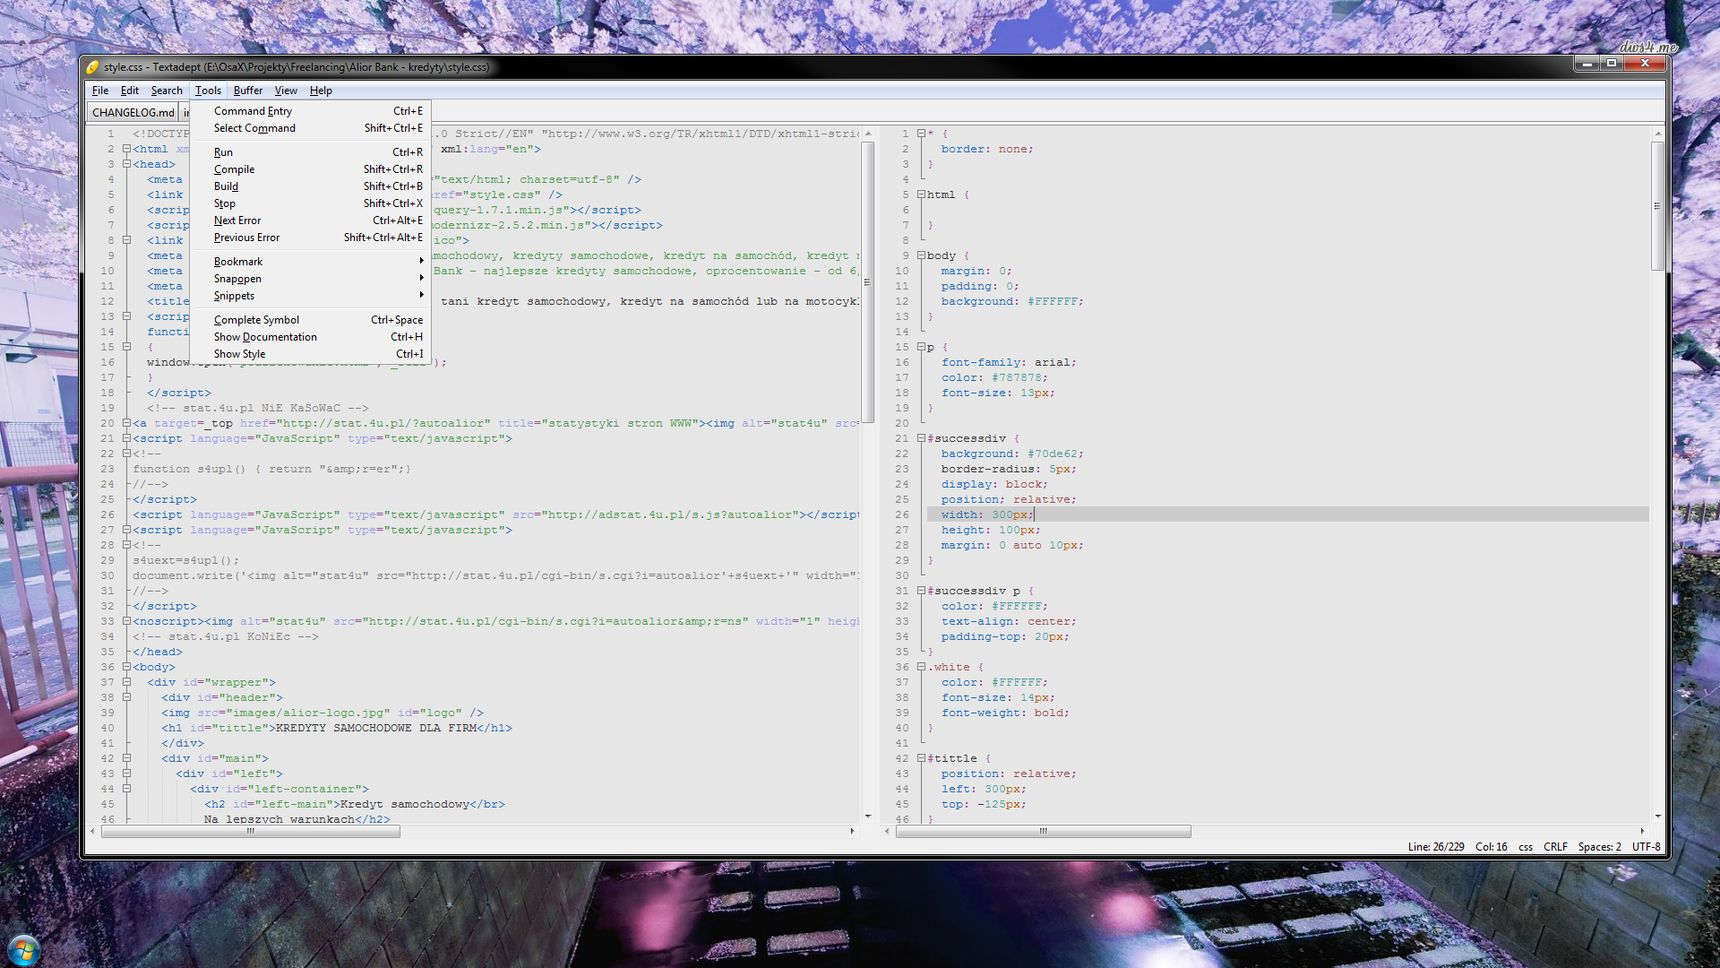Click the "Col: 16" status bar entry
This screenshot has width=1720, height=968.
tap(1491, 846)
